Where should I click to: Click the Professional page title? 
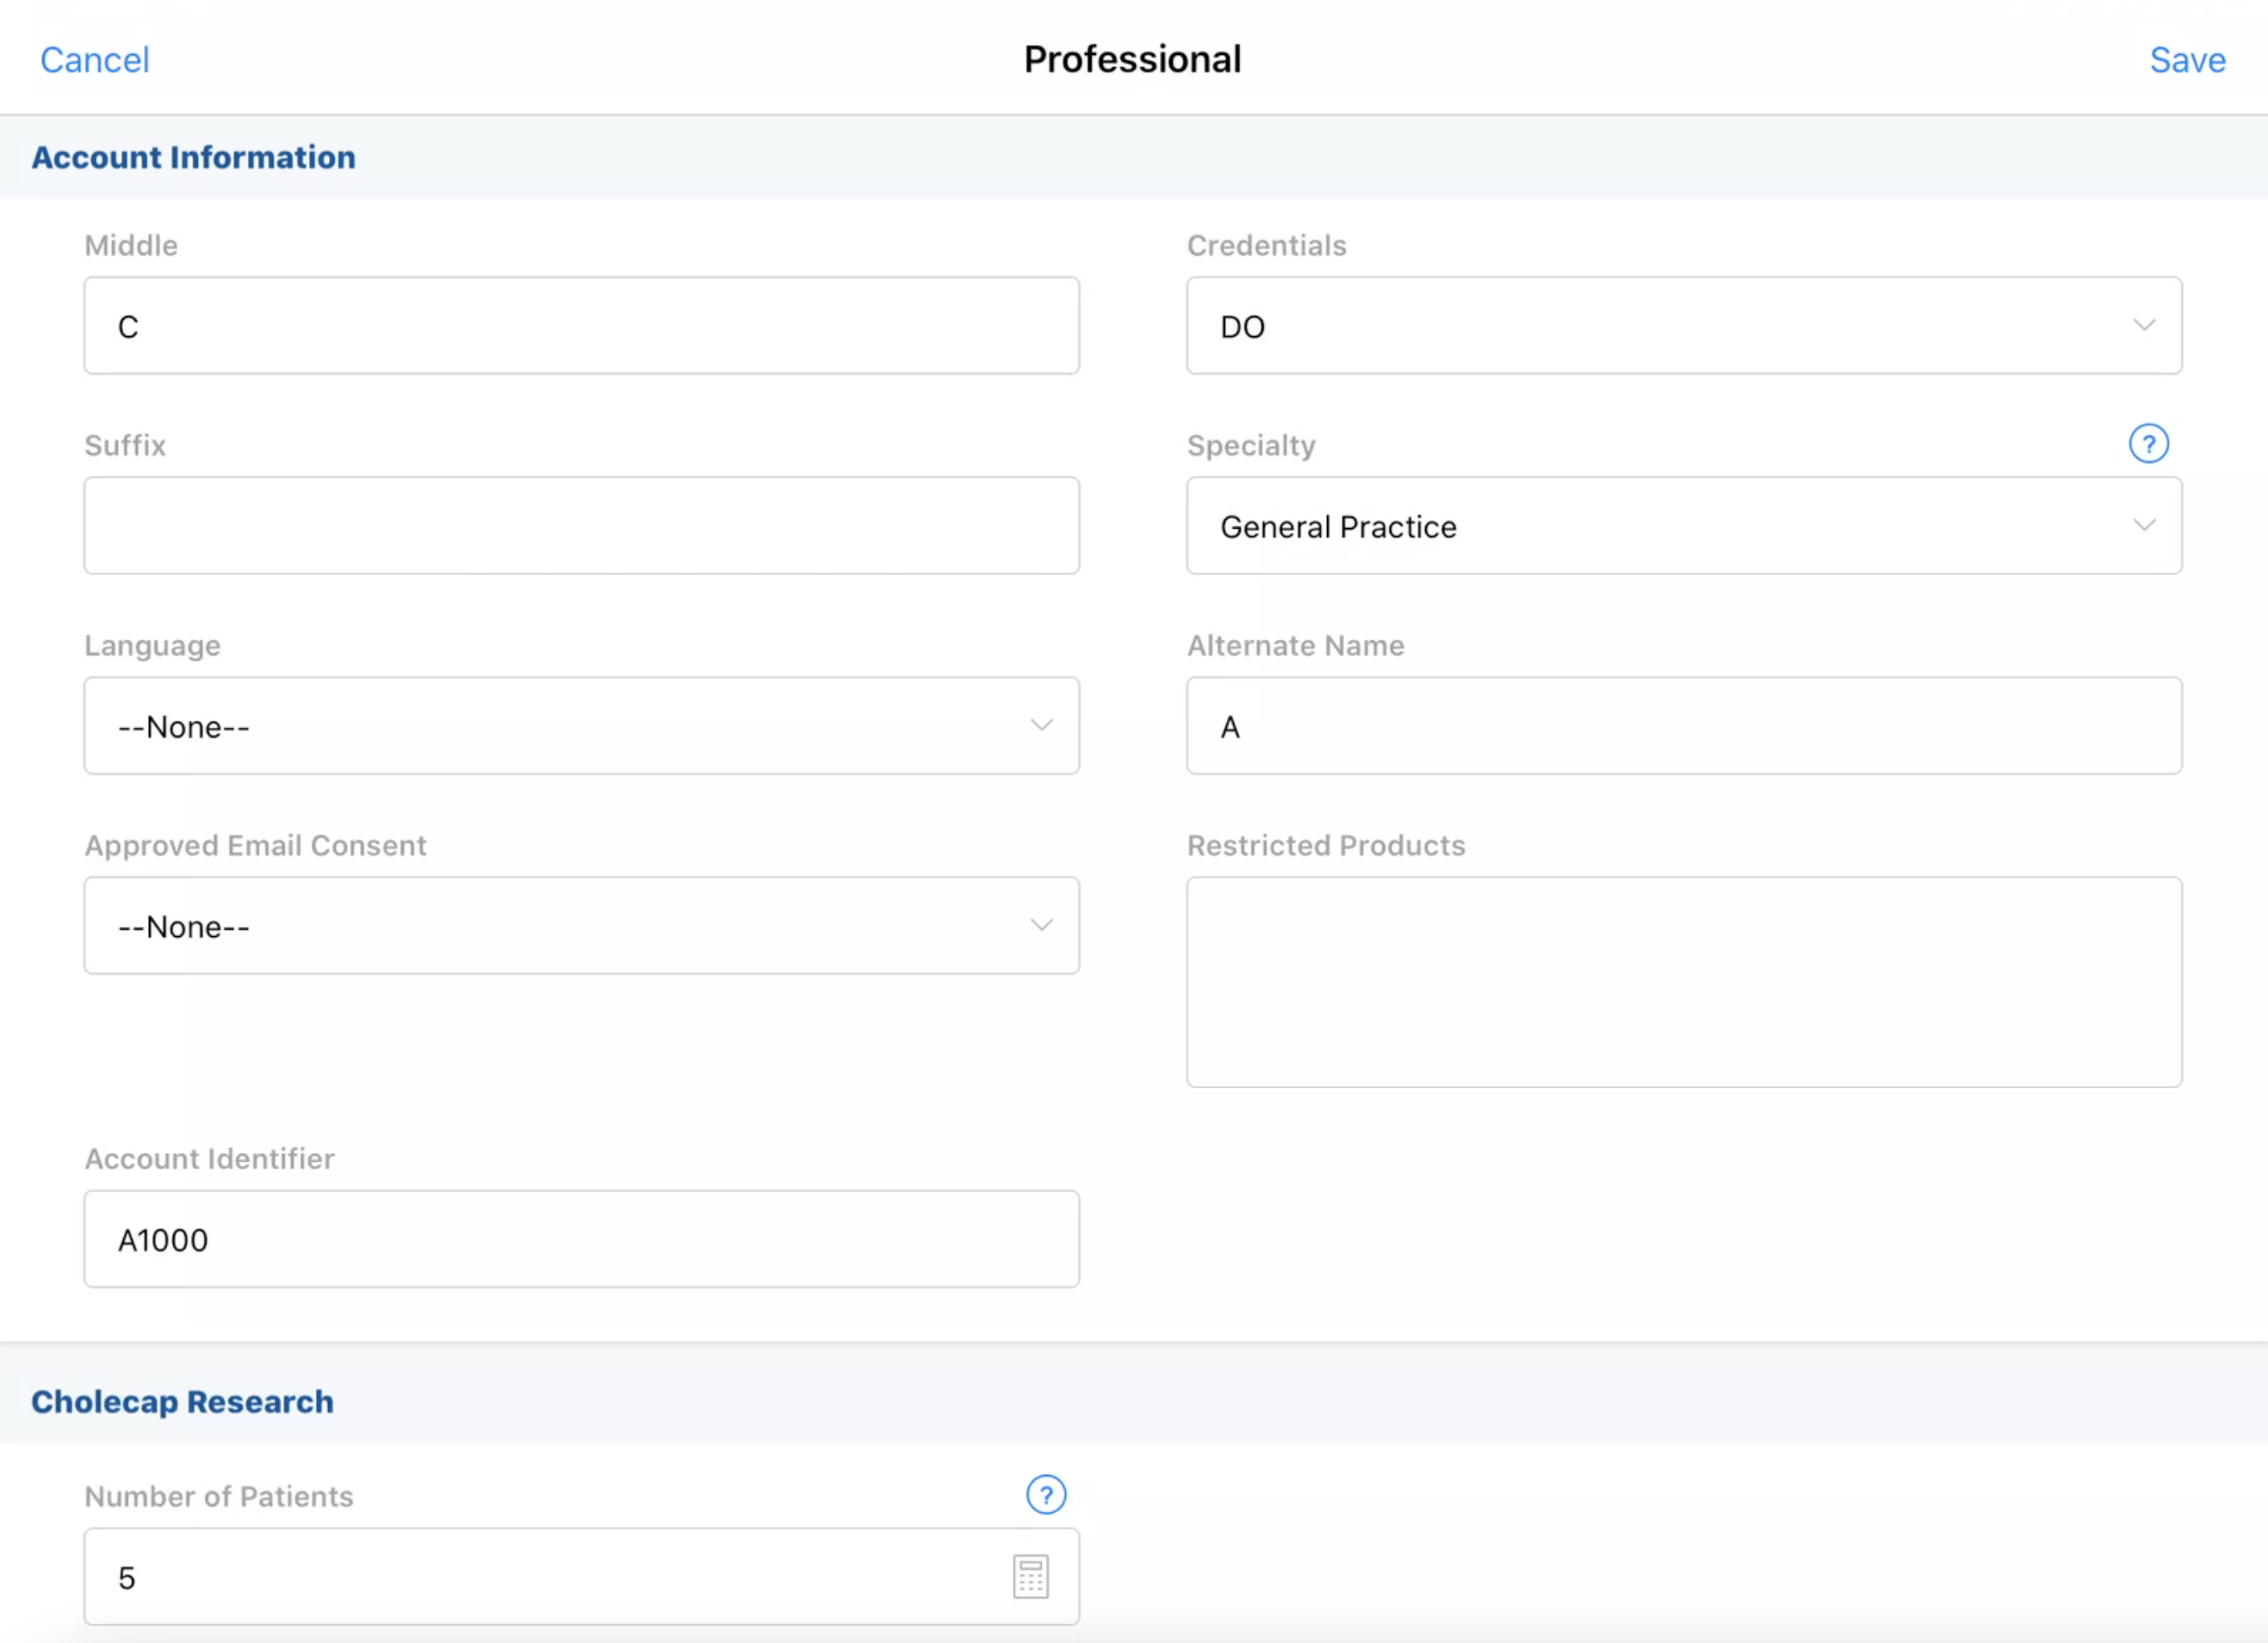click(1132, 60)
